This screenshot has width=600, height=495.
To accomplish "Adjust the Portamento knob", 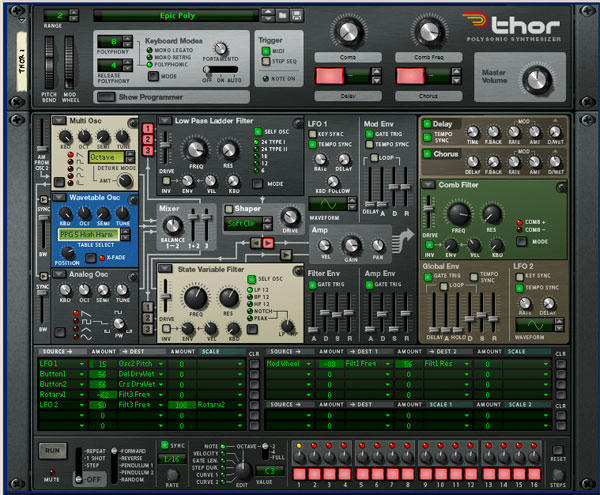I will [x=220, y=49].
